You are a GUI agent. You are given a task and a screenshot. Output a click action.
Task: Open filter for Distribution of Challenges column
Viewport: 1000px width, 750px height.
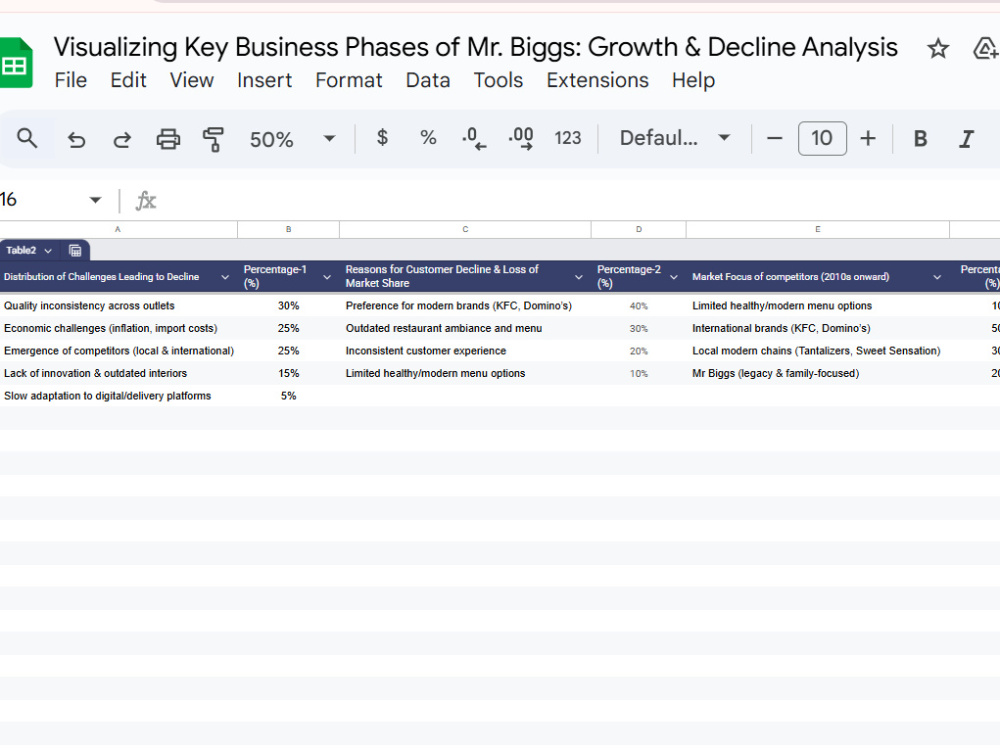[224, 277]
